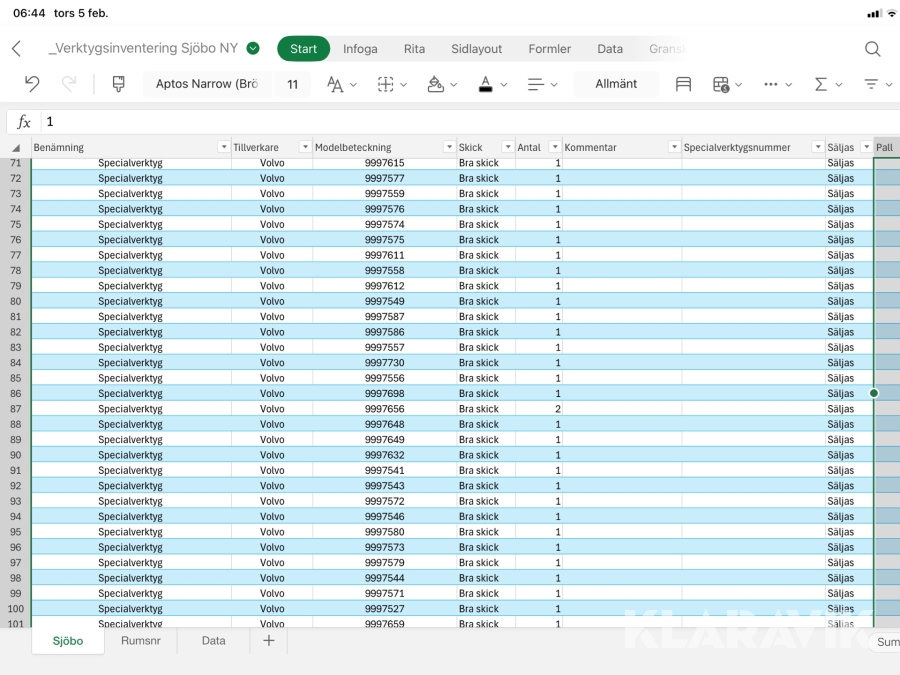900x675 pixels.
Task: Open the AutoSum sigma tool
Action: [x=821, y=84]
